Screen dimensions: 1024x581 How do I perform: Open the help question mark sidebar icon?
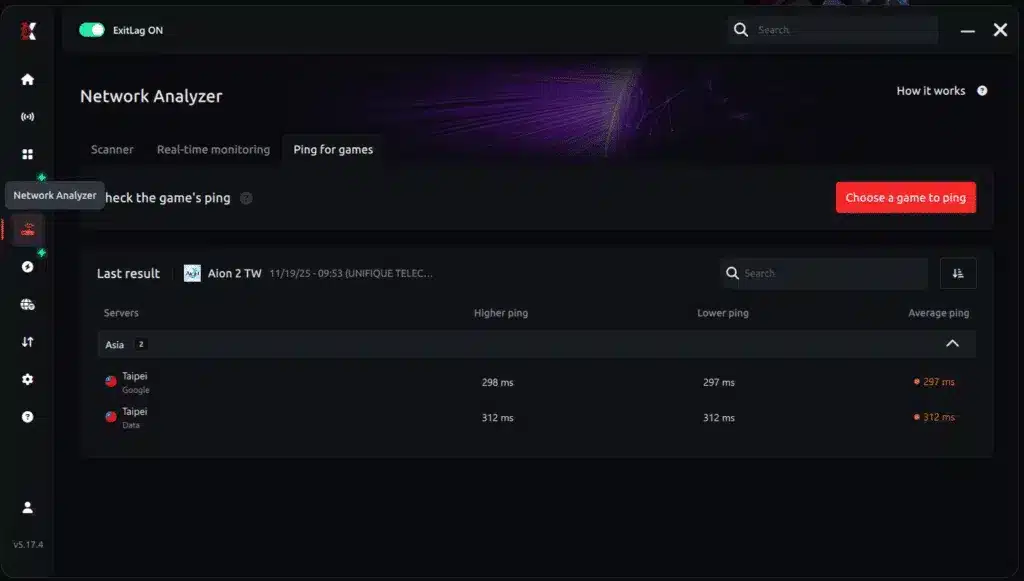tap(27, 416)
